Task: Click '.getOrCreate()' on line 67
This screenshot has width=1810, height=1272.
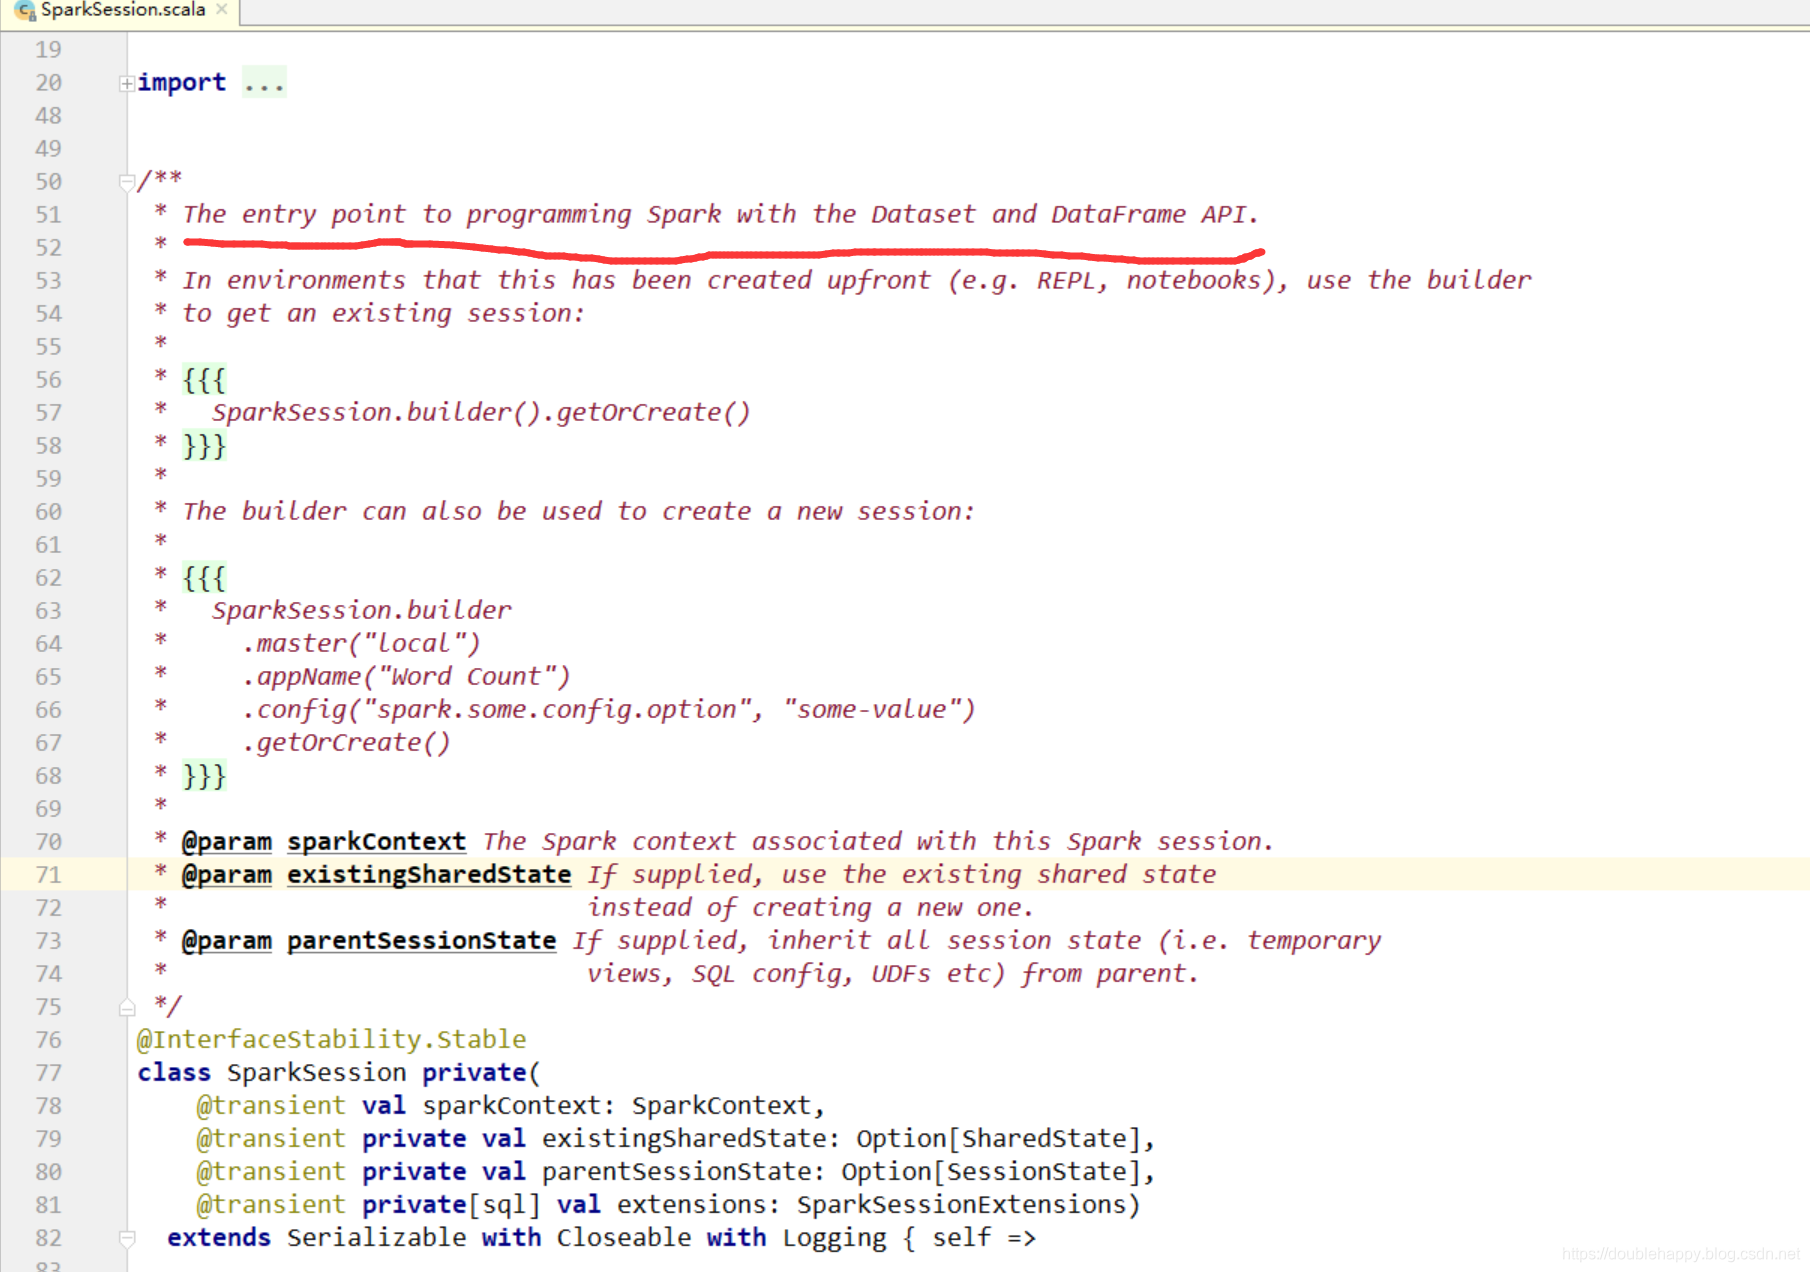Action: coord(347,743)
